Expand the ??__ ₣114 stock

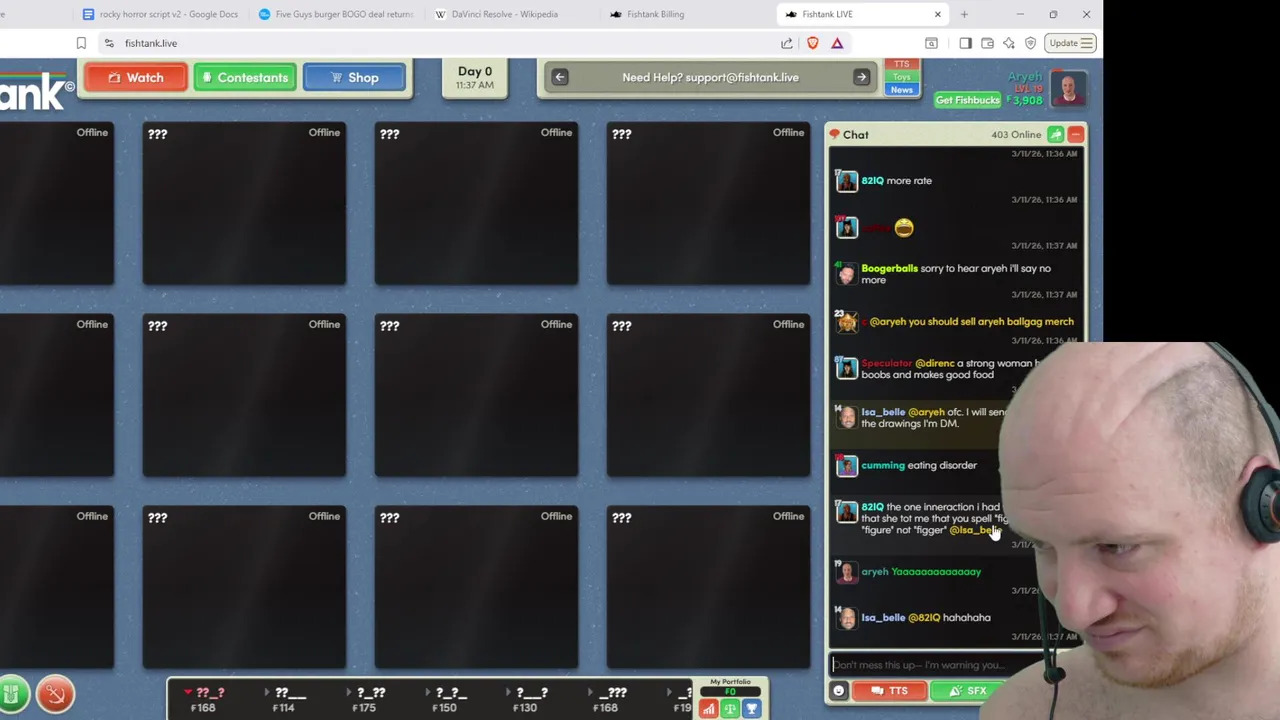click(x=285, y=700)
